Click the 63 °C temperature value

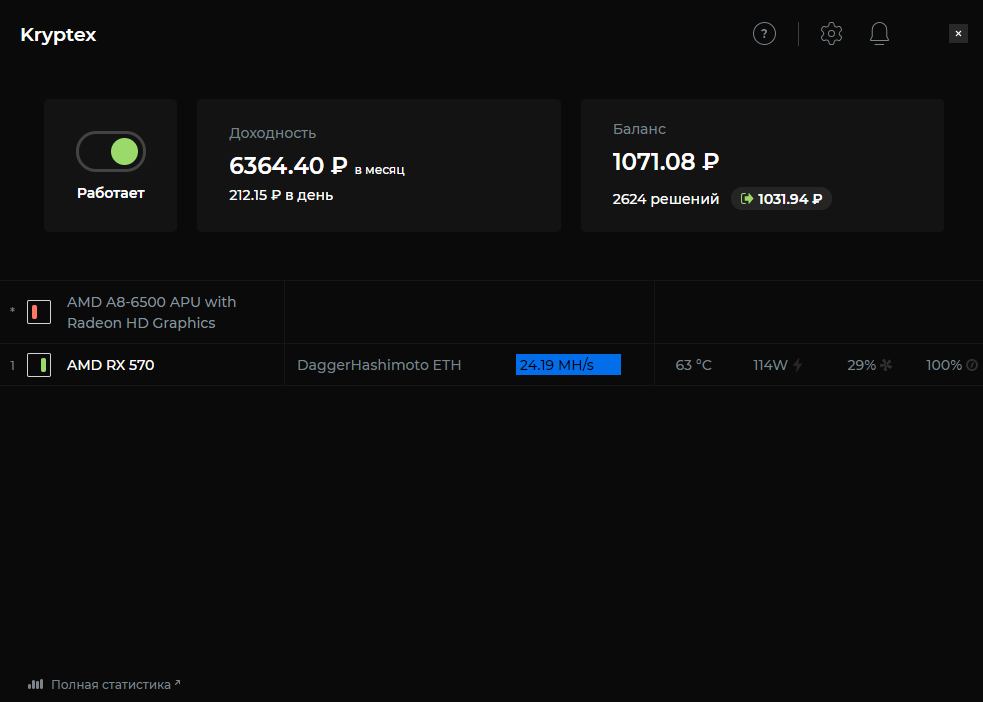click(x=693, y=365)
